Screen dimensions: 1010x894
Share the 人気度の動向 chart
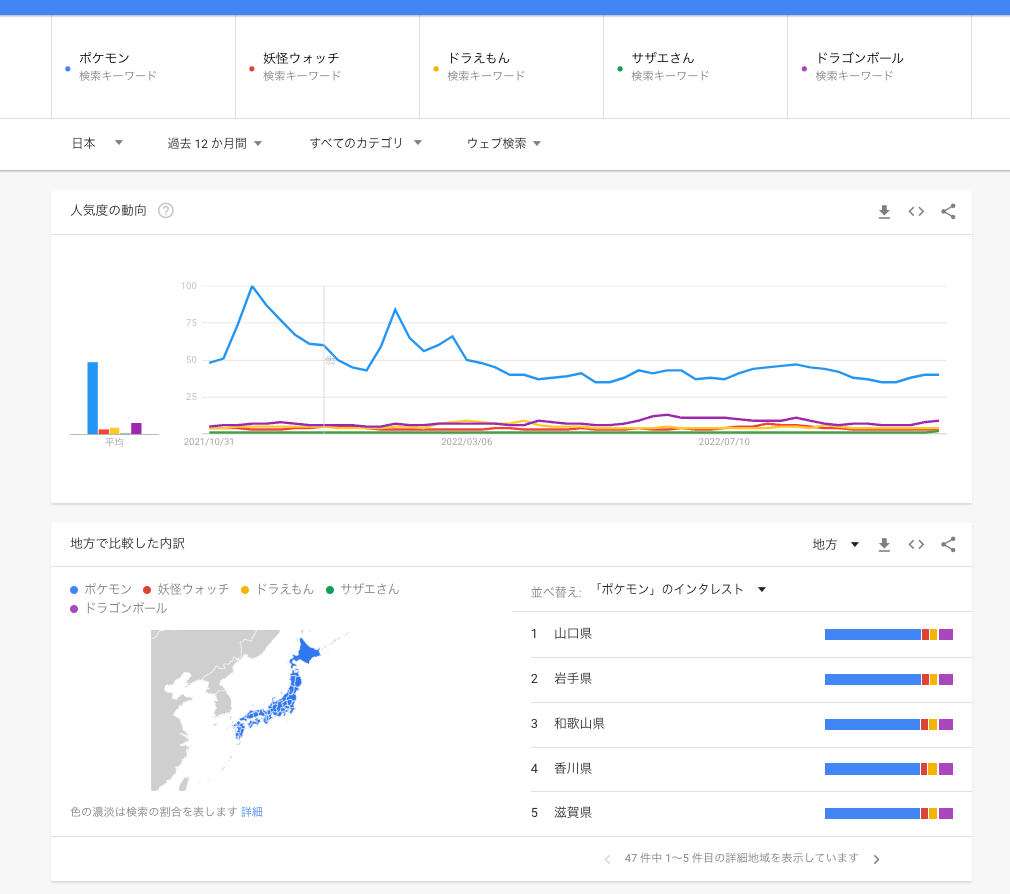click(949, 211)
